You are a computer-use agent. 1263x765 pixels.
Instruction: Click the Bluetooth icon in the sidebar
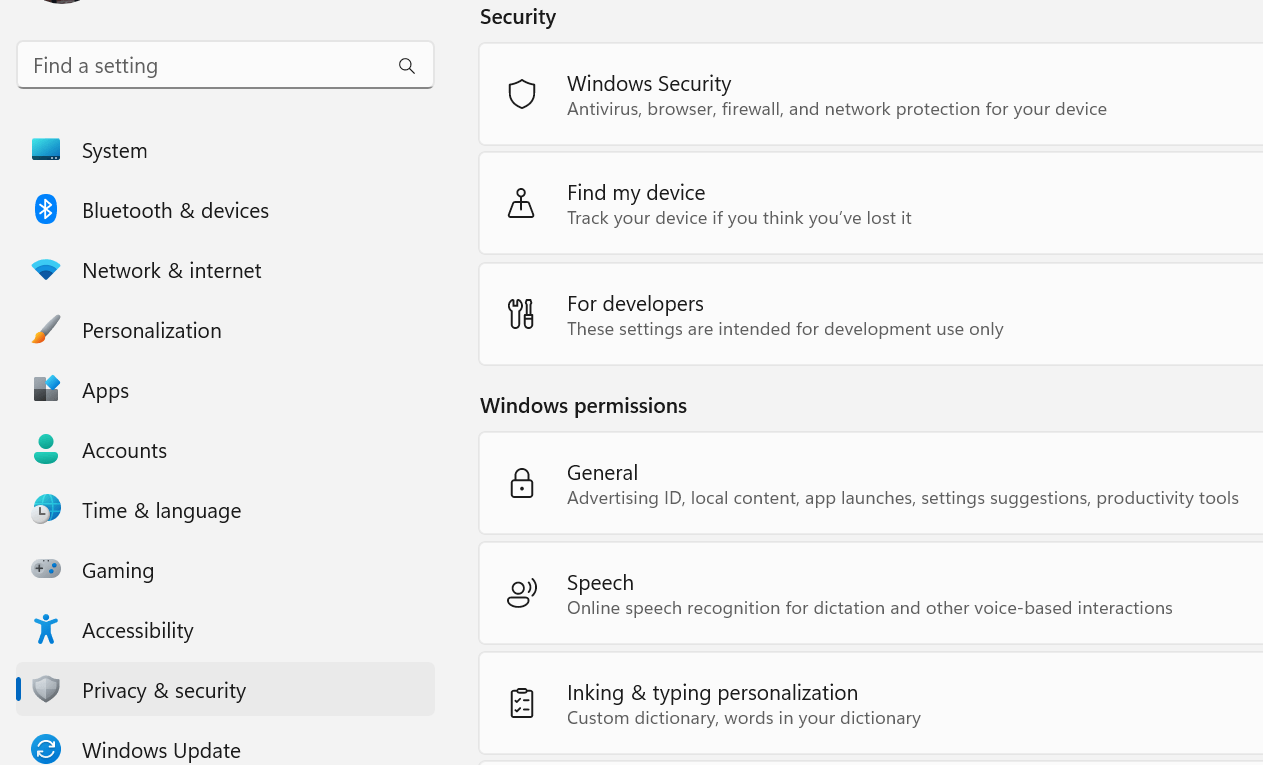tap(46, 210)
